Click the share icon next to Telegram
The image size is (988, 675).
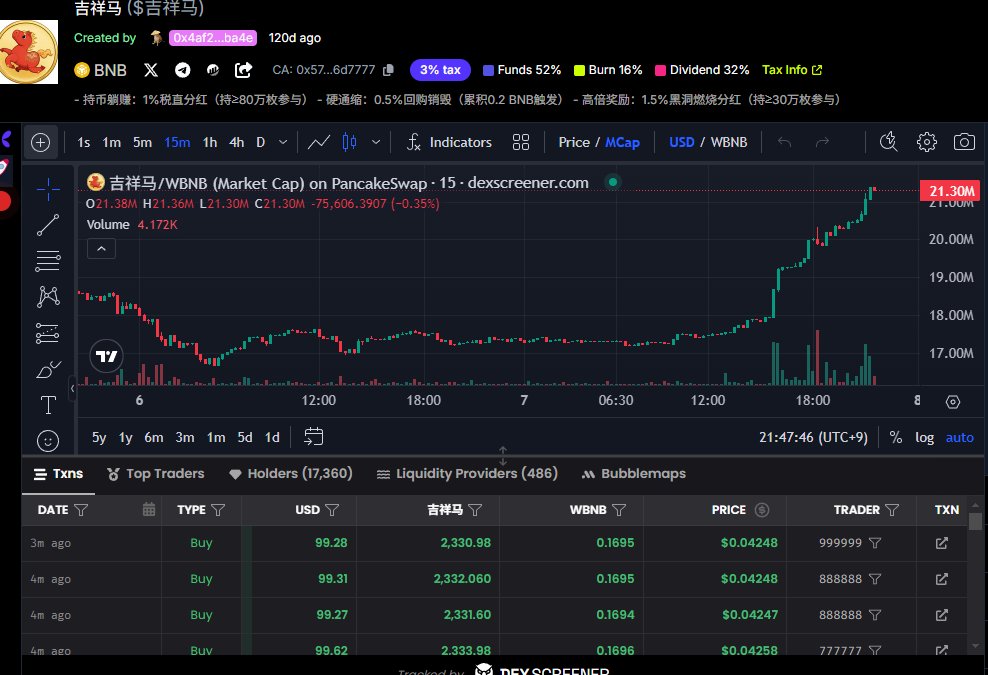[x=243, y=70]
